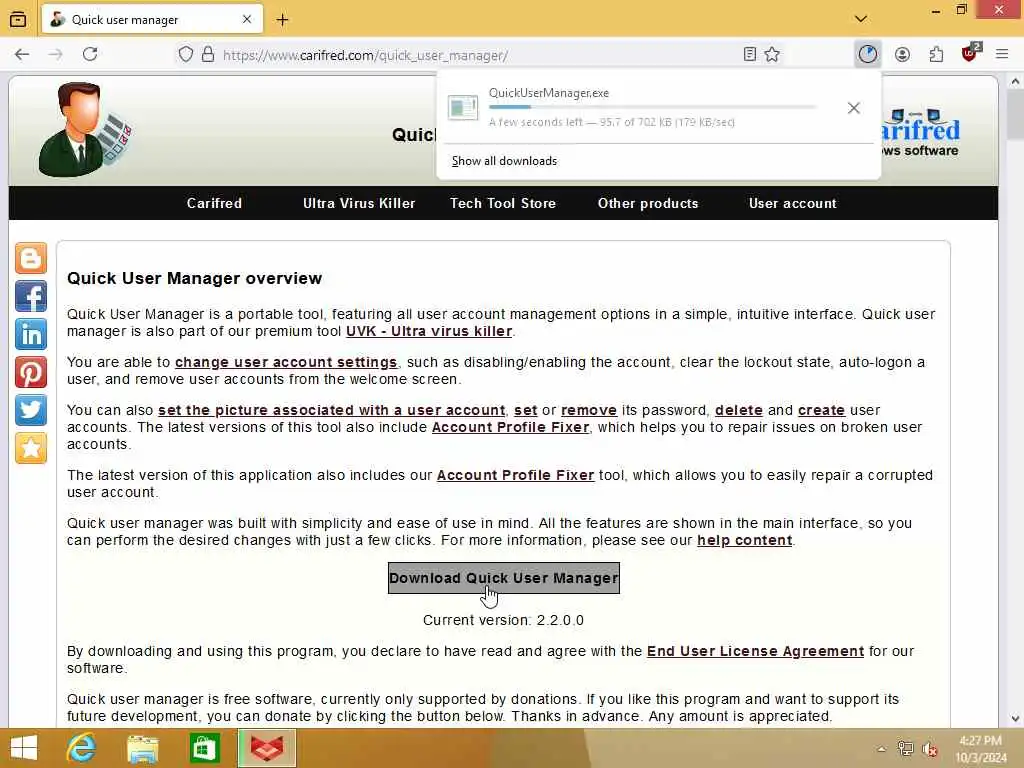Viewport: 1024px width, 768px height.
Task: Open the Tech Tool Store menu item
Action: [x=503, y=203]
